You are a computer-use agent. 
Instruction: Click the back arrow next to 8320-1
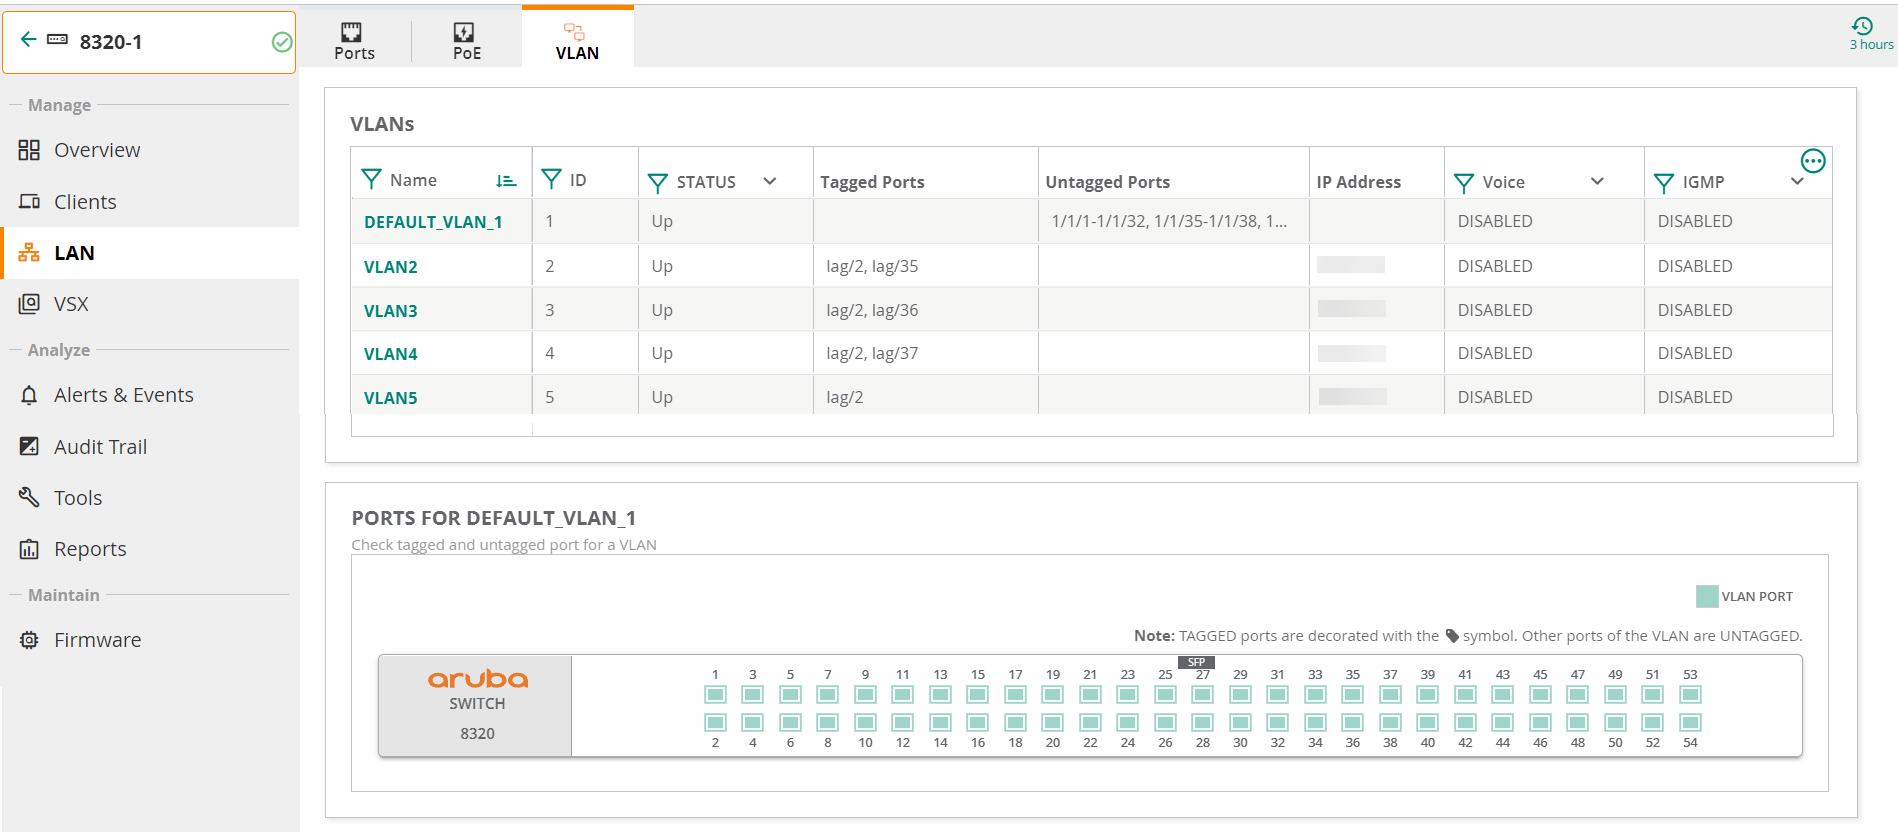(29, 40)
